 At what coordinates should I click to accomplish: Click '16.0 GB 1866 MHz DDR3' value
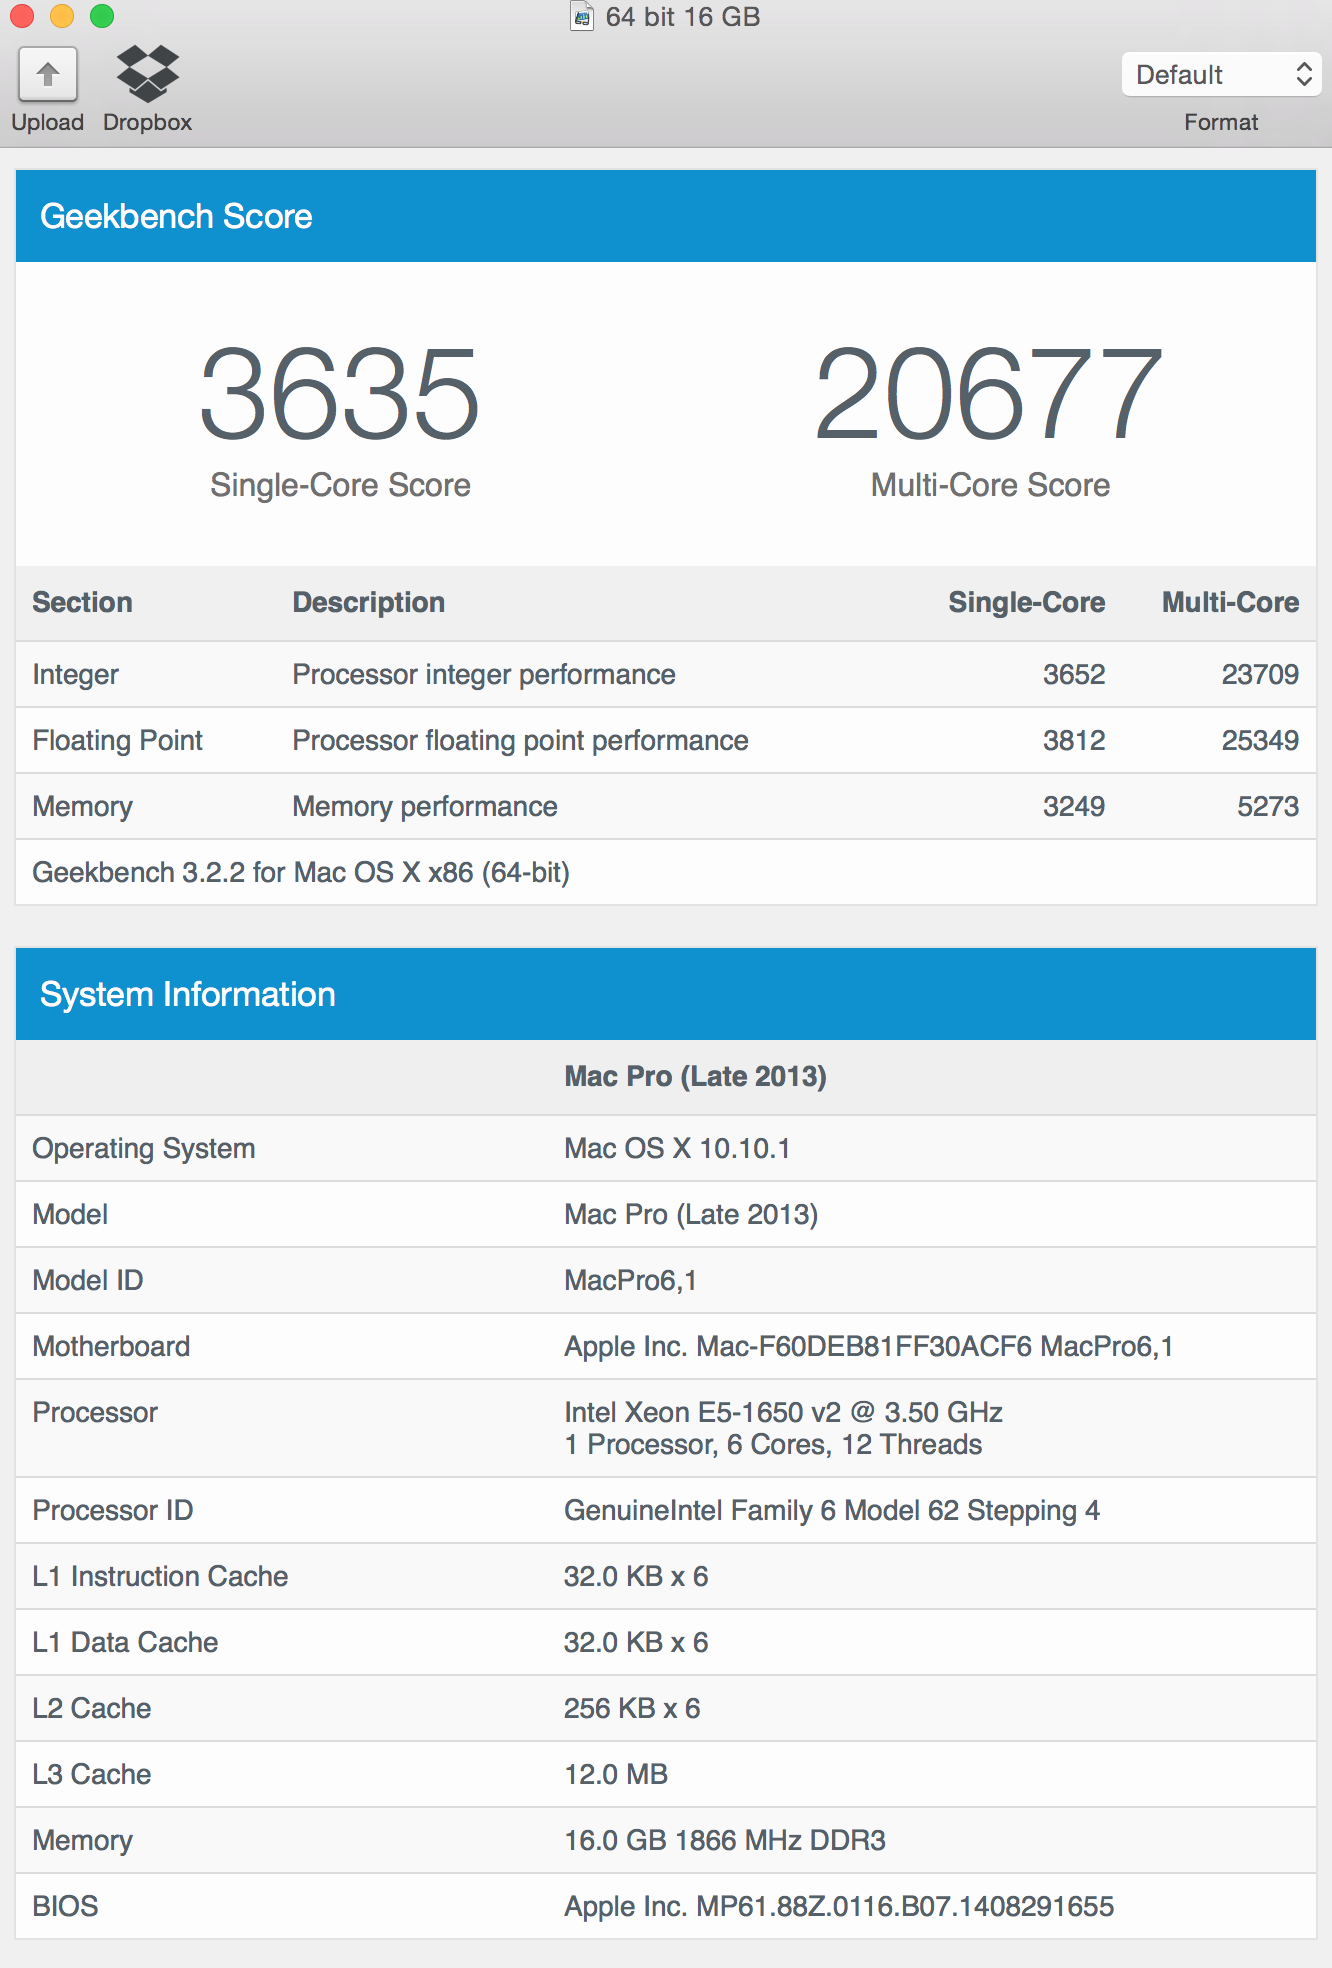[x=725, y=1840]
